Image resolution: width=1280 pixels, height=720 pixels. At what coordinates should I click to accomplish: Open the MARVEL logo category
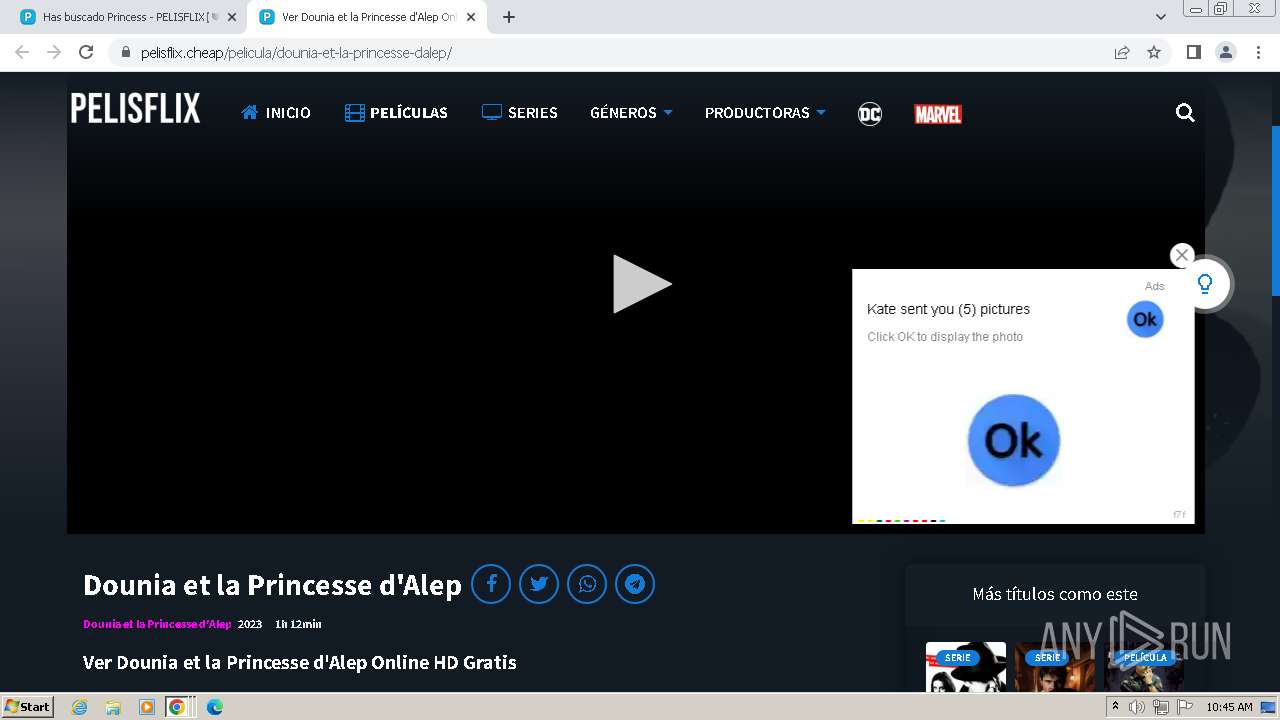[x=938, y=114]
